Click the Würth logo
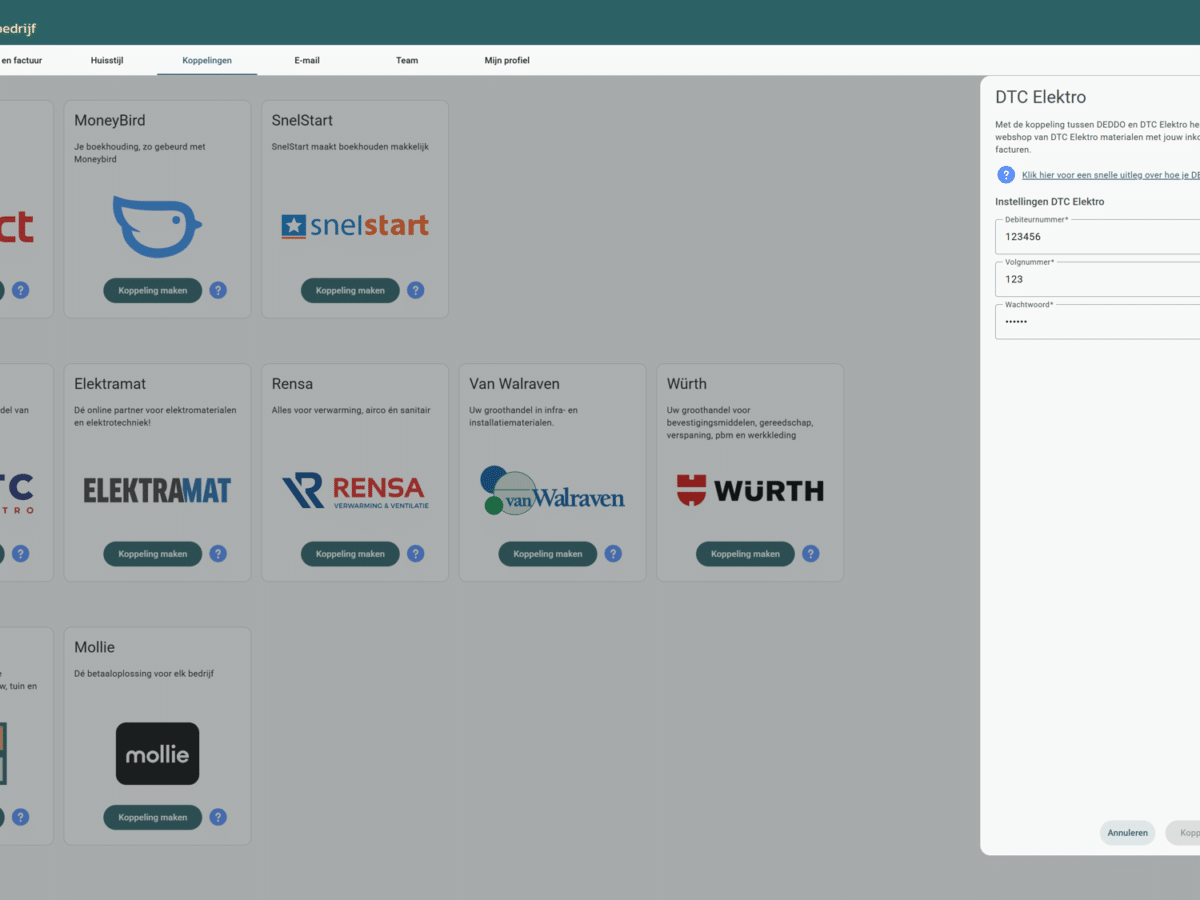Viewport: 1200px width, 900px height. pyautogui.click(x=750, y=490)
